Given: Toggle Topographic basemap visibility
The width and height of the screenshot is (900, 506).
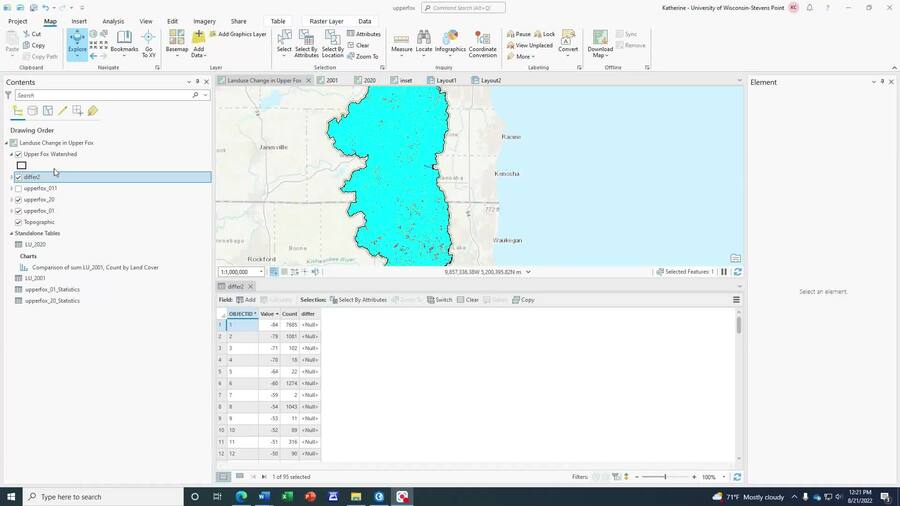Looking at the screenshot, I should pos(18,222).
